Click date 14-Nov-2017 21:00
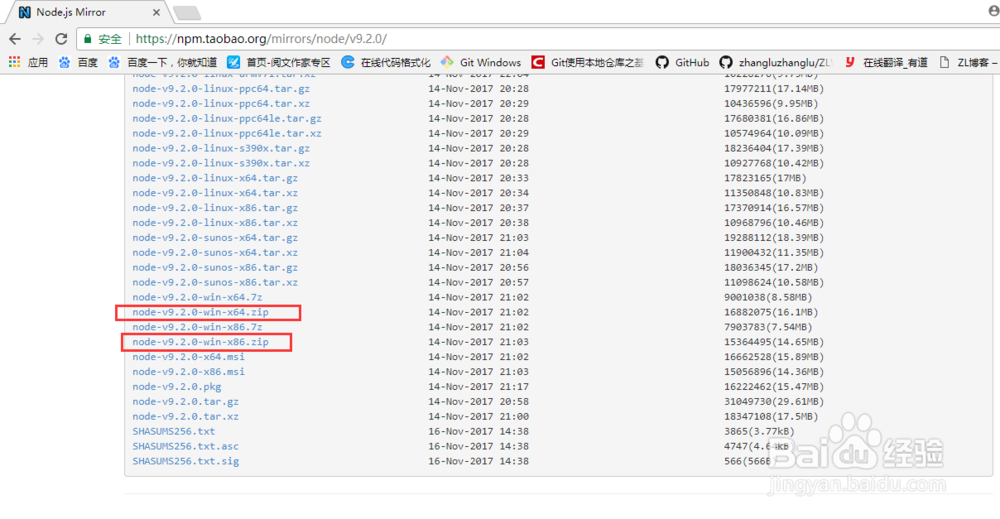The width and height of the screenshot is (1000, 519). tap(478, 416)
